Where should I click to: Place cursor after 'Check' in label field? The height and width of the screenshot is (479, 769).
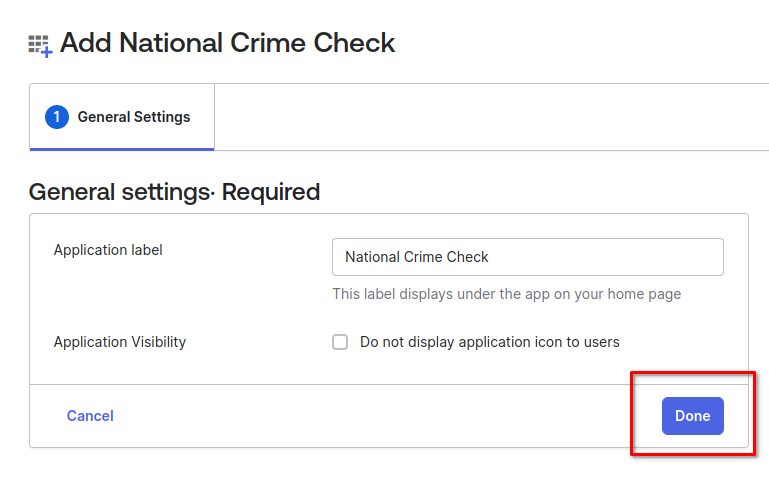pyautogui.click(x=490, y=257)
